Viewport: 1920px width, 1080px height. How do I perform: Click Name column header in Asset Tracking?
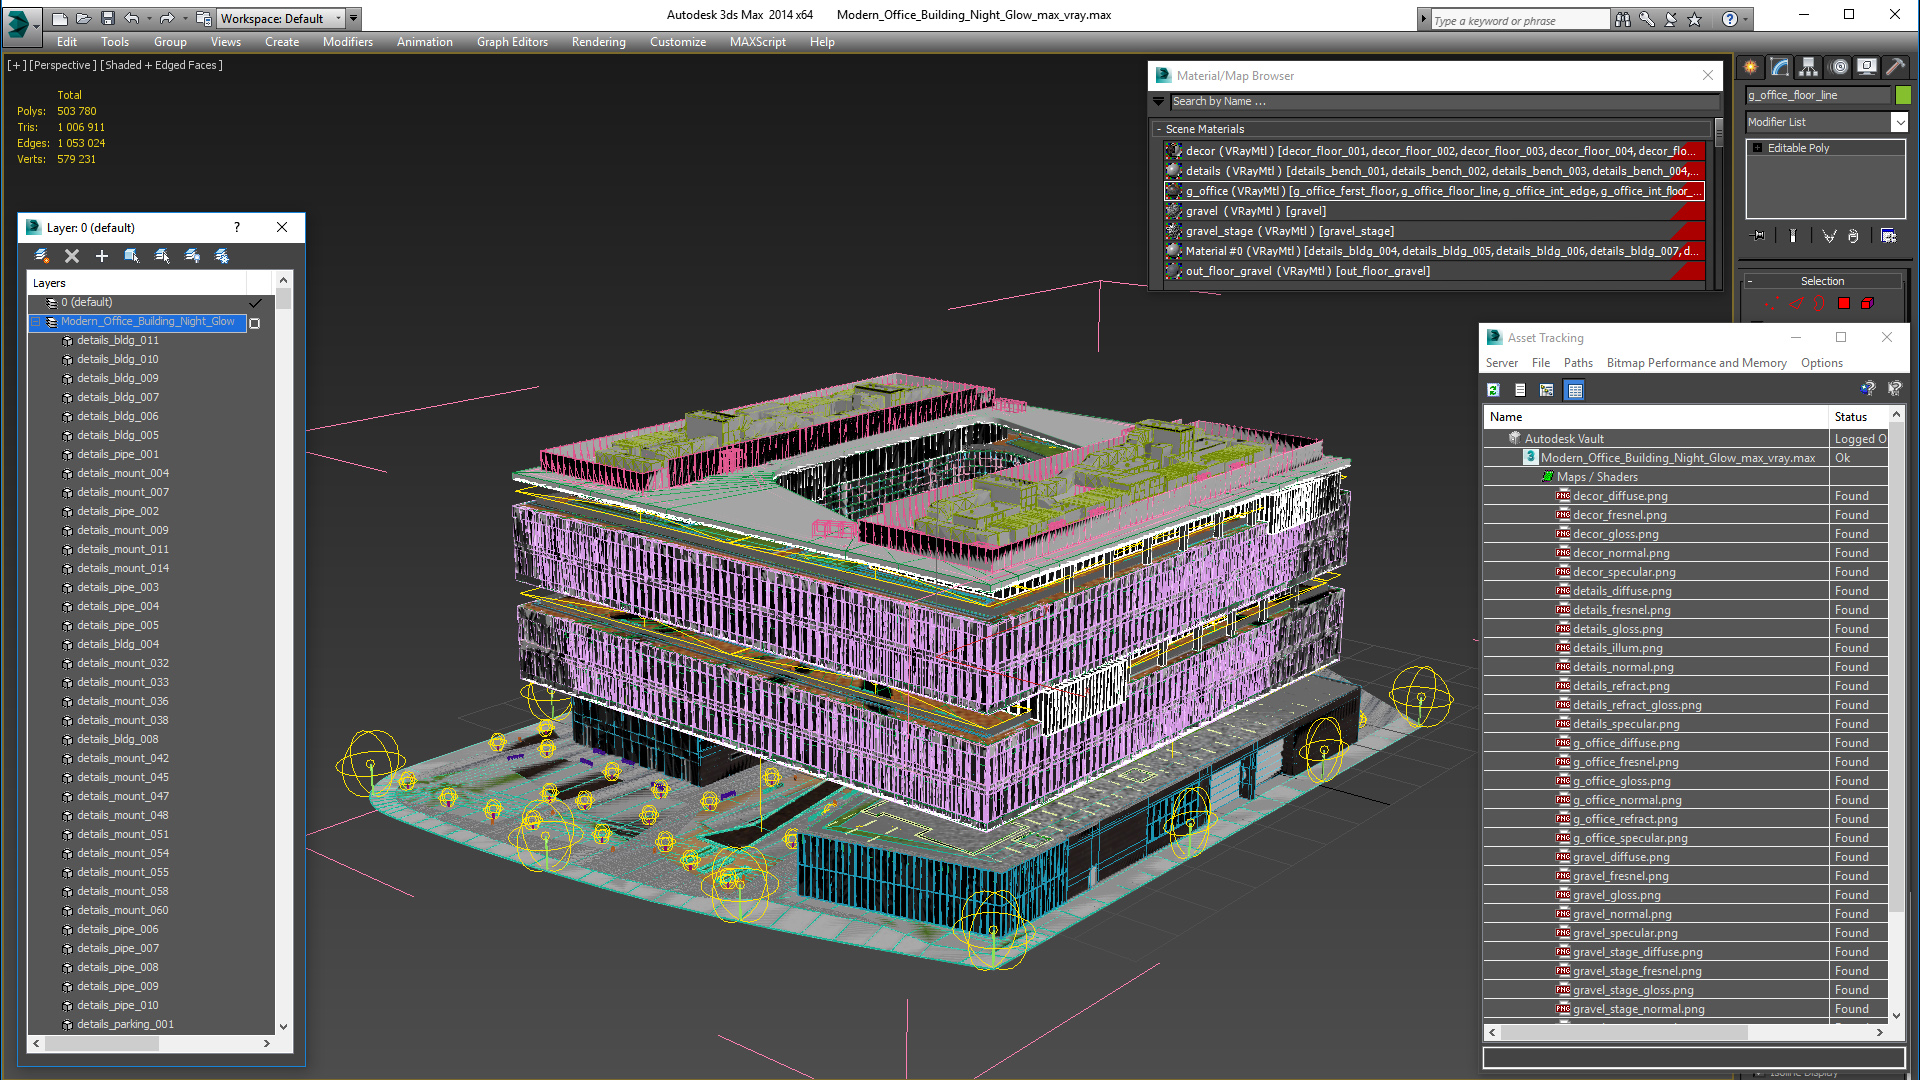(x=1656, y=417)
